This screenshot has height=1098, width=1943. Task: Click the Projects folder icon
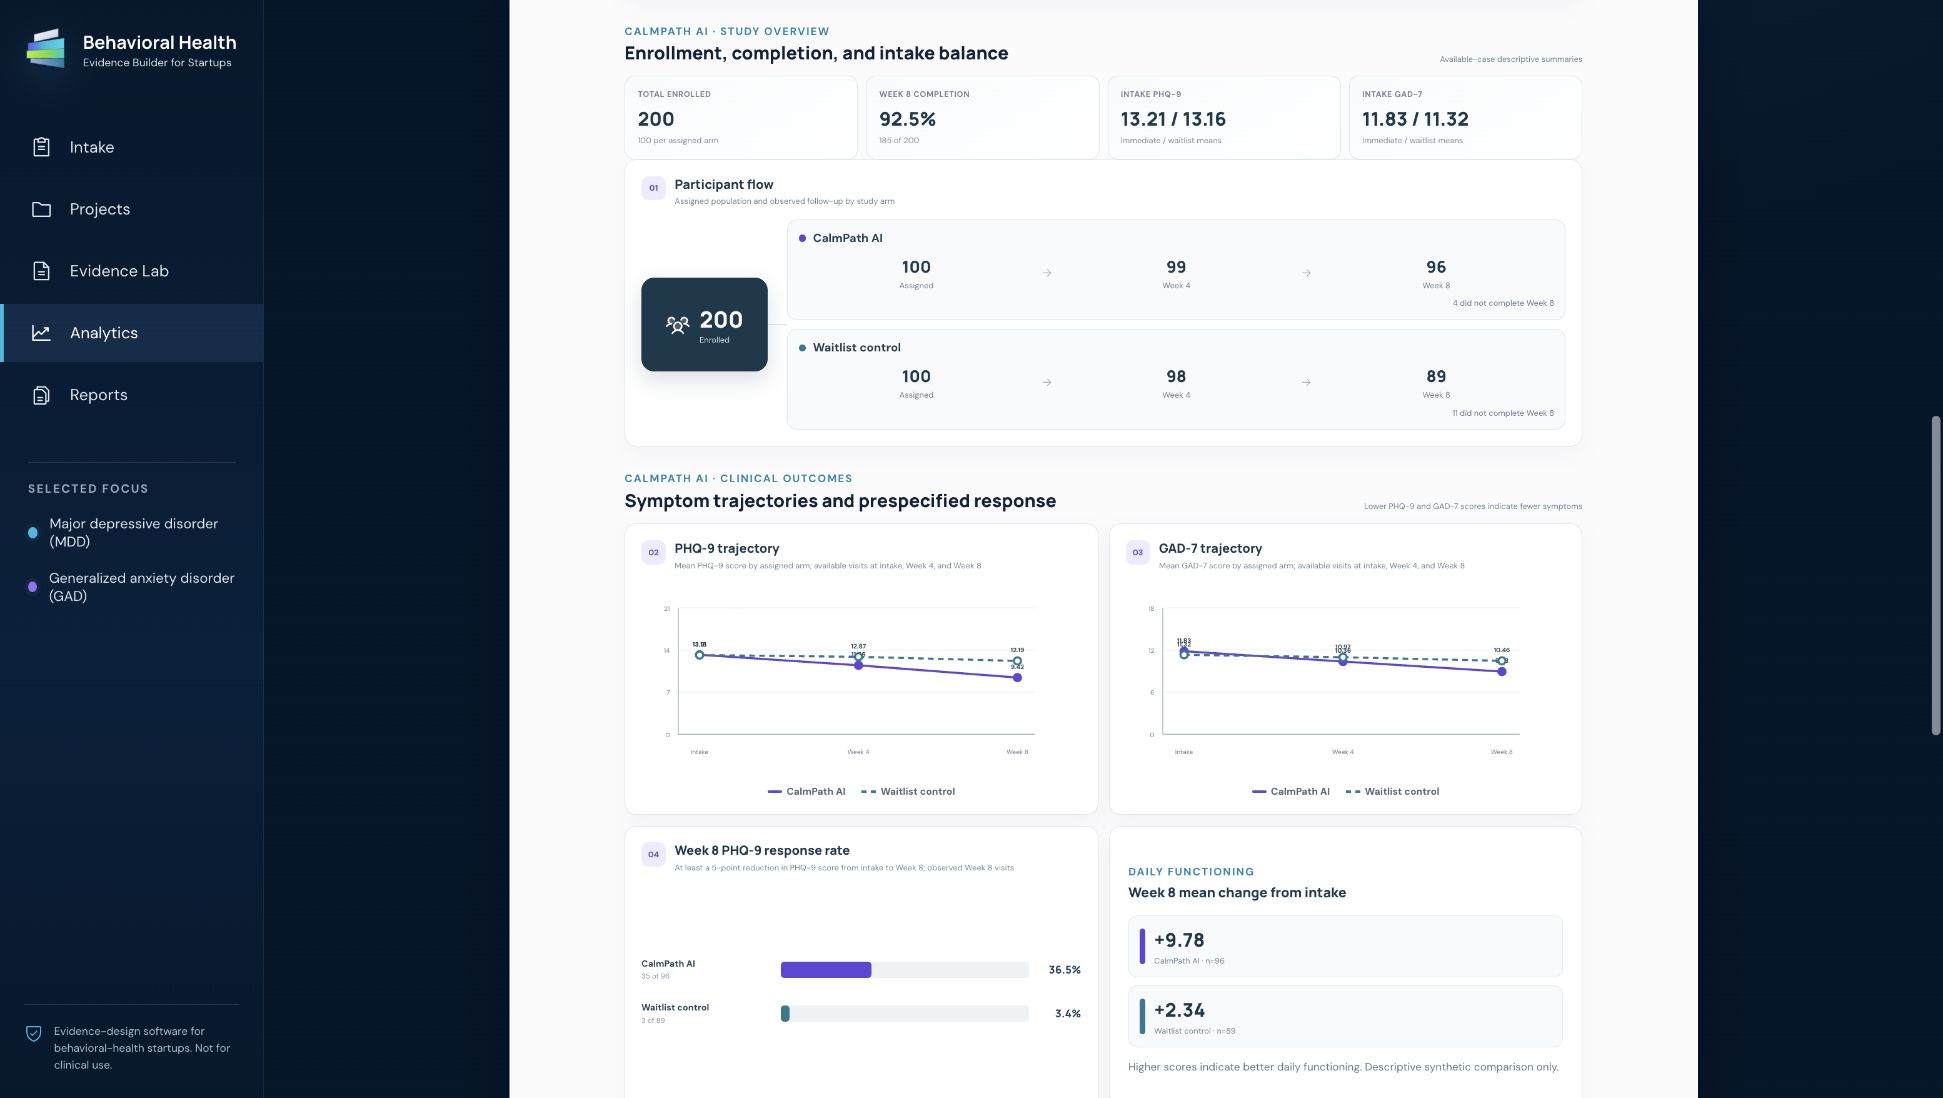41,209
